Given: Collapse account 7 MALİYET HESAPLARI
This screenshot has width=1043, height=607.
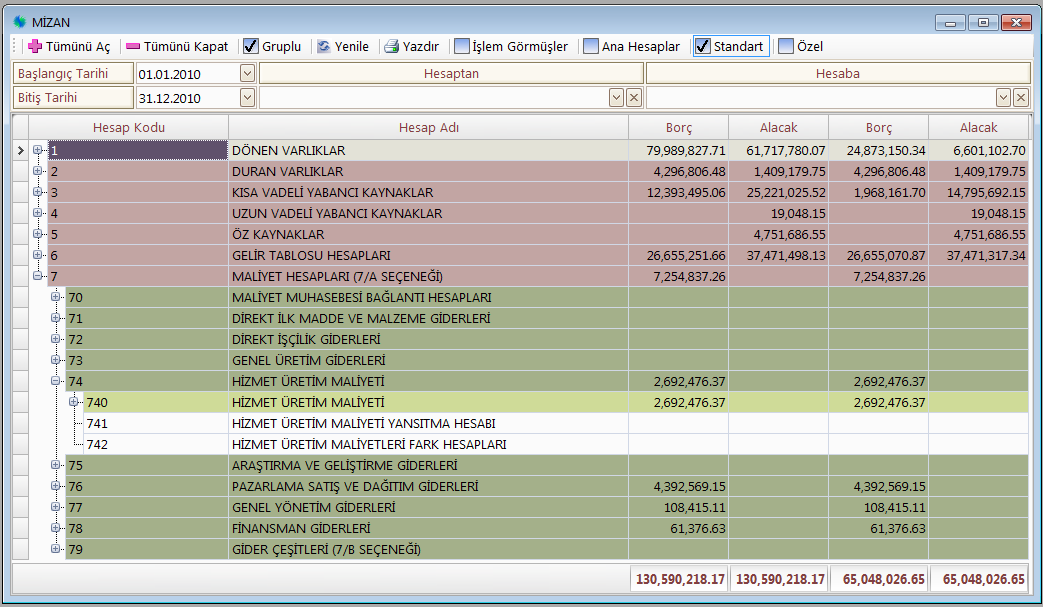Looking at the screenshot, I should (x=38, y=276).
